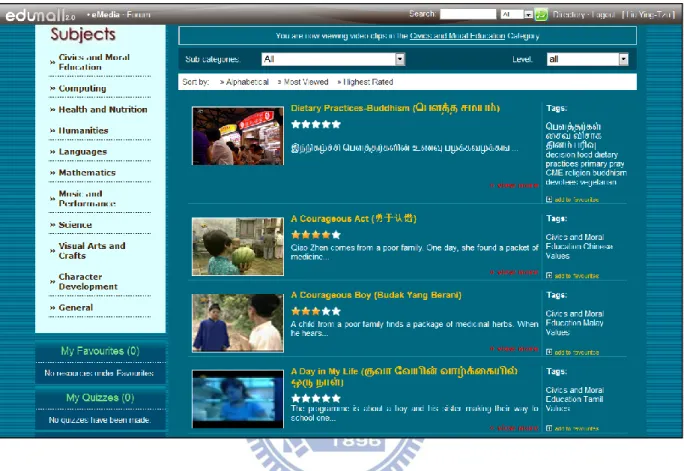The width and height of the screenshot is (684, 471).
Task: Click add-to-favourites icon for Dietary Practices-Buddhism
Action: click(549, 199)
